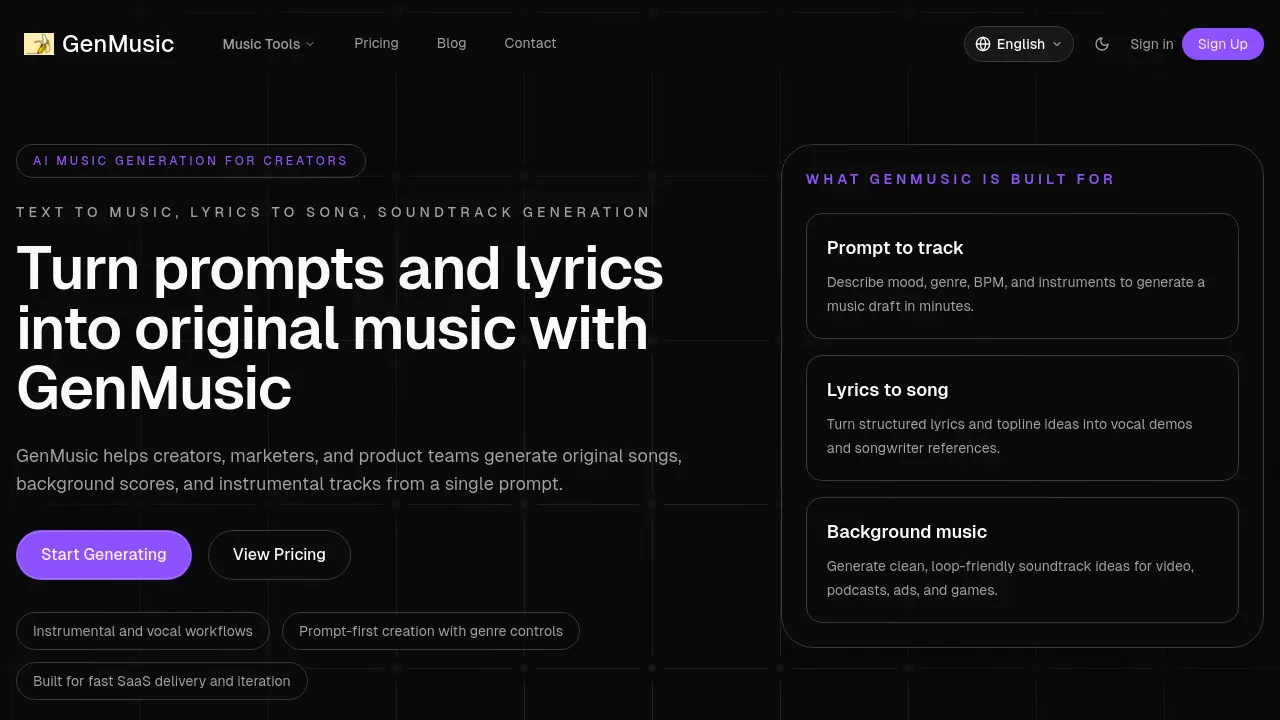This screenshot has height=720, width=1280.
Task: Click the GenMusic banana logo icon
Action: coord(39,44)
